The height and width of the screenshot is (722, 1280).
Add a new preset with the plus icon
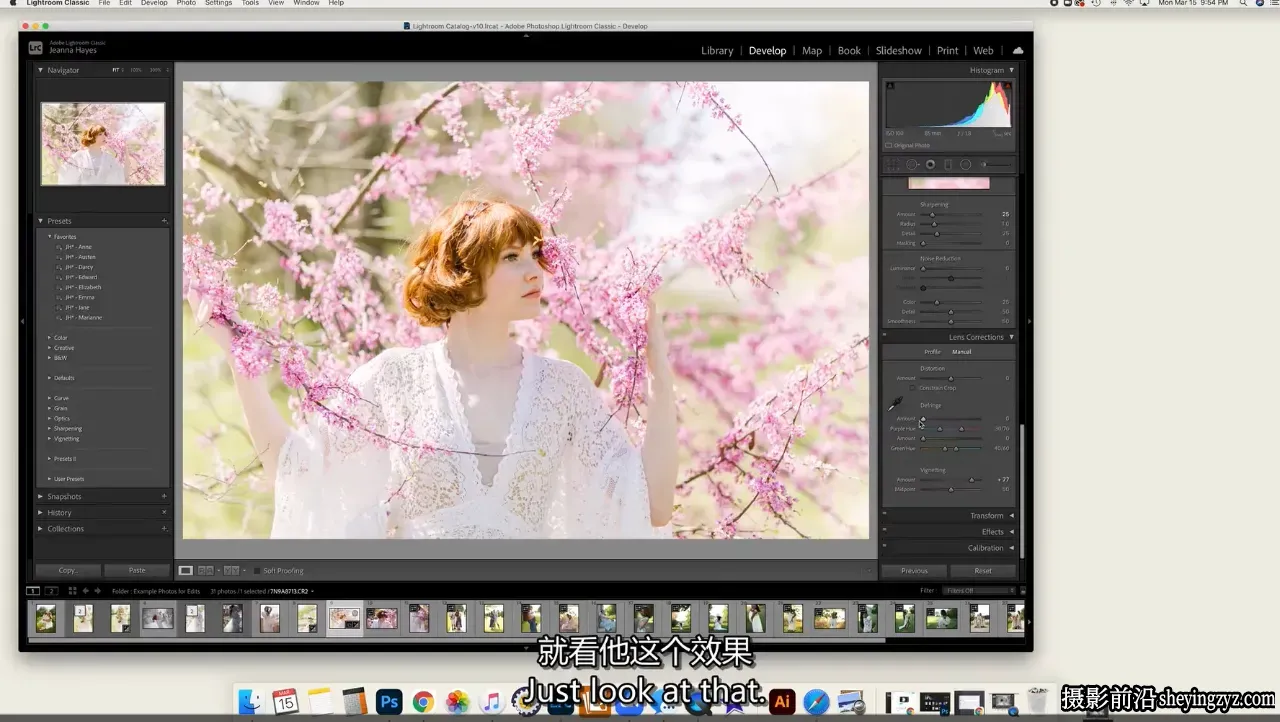click(164, 221)
